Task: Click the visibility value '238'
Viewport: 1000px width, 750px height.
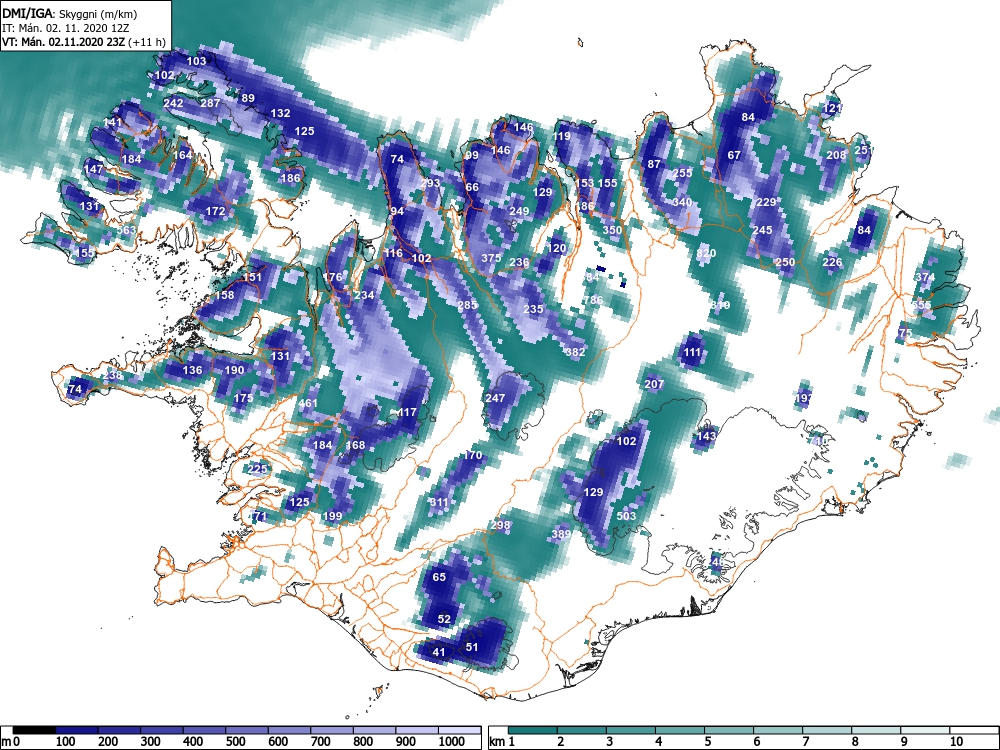Action: tap(112, 375)
